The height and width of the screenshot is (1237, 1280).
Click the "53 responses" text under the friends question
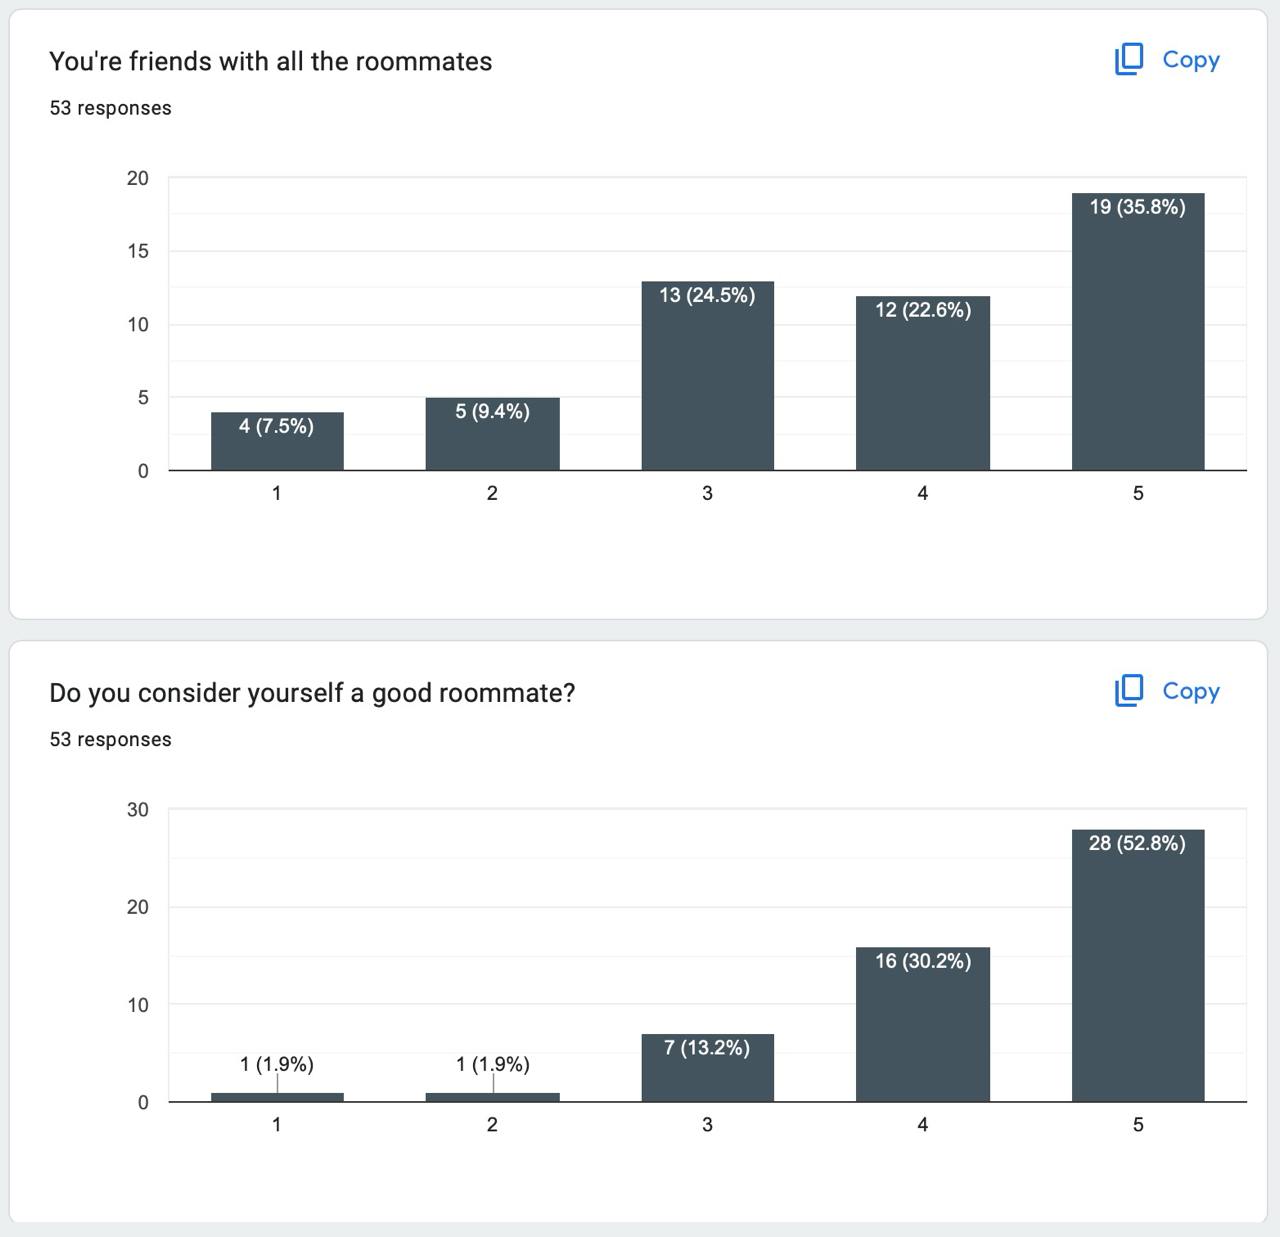pyautogui.click(x=111, y=108)
